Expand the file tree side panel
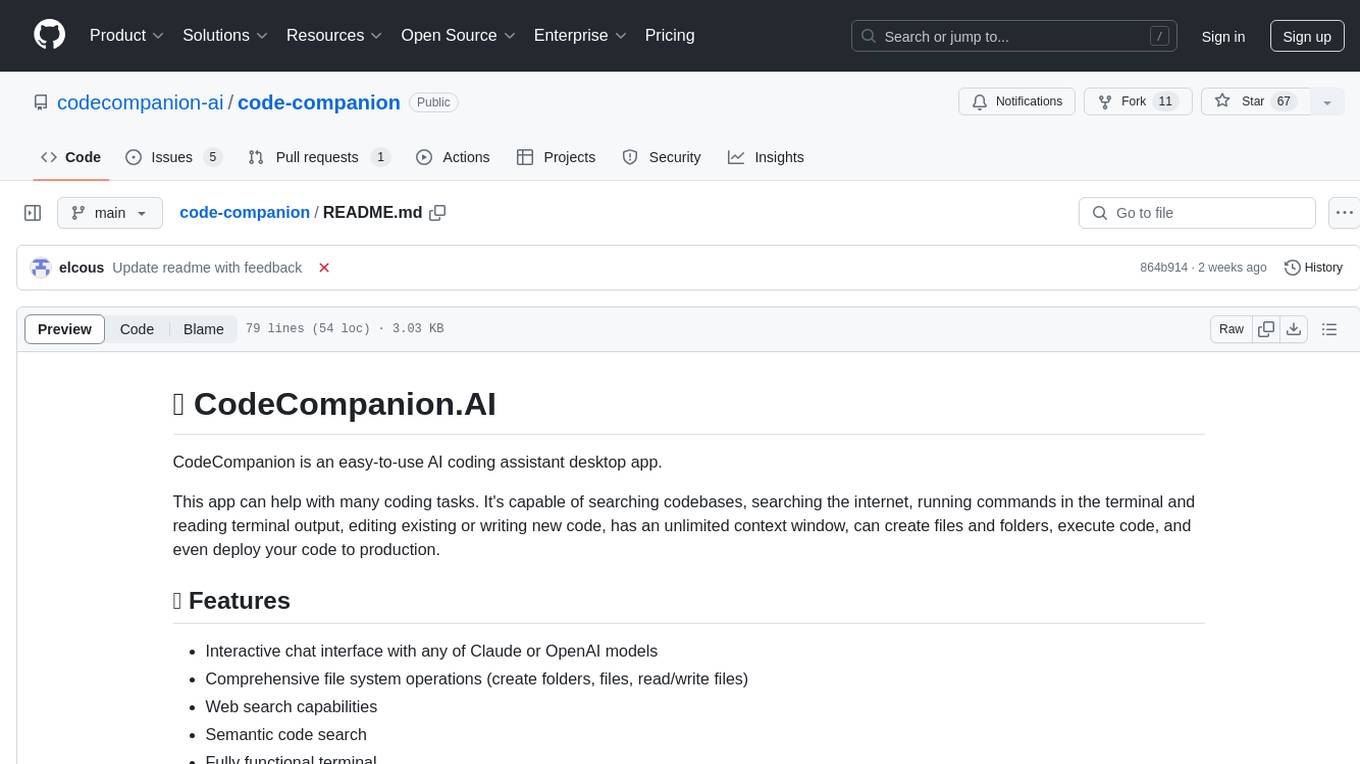This screenshot has width=1360, height=764. click(x=33, y=213)
